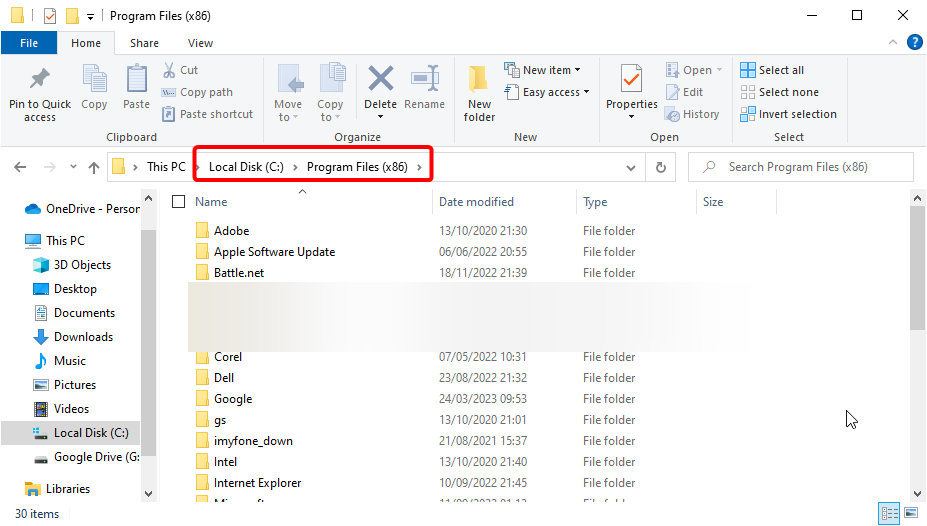Open the File menu tab
Screen dimensions: 927x526
(x=29, y=43)
